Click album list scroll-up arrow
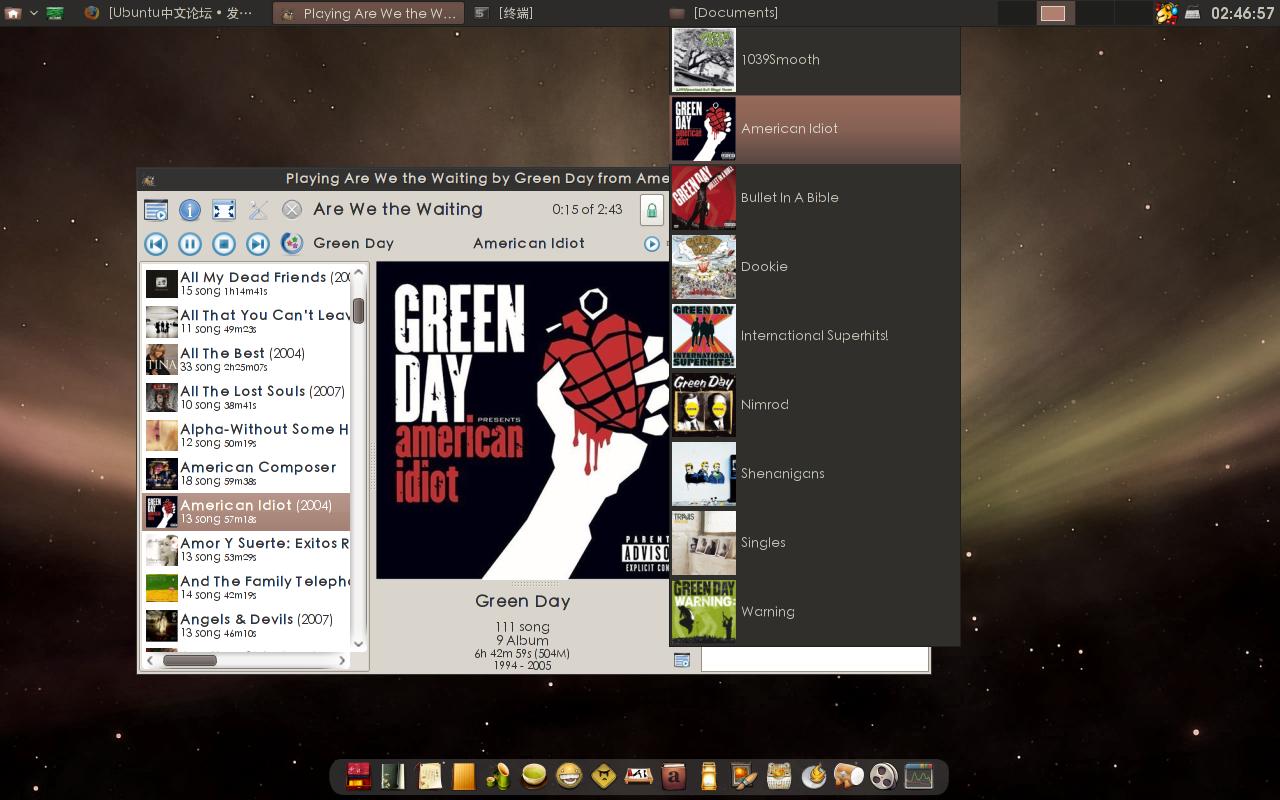Viewport: 1280px width, 800px height. click(x=359, y=272)
